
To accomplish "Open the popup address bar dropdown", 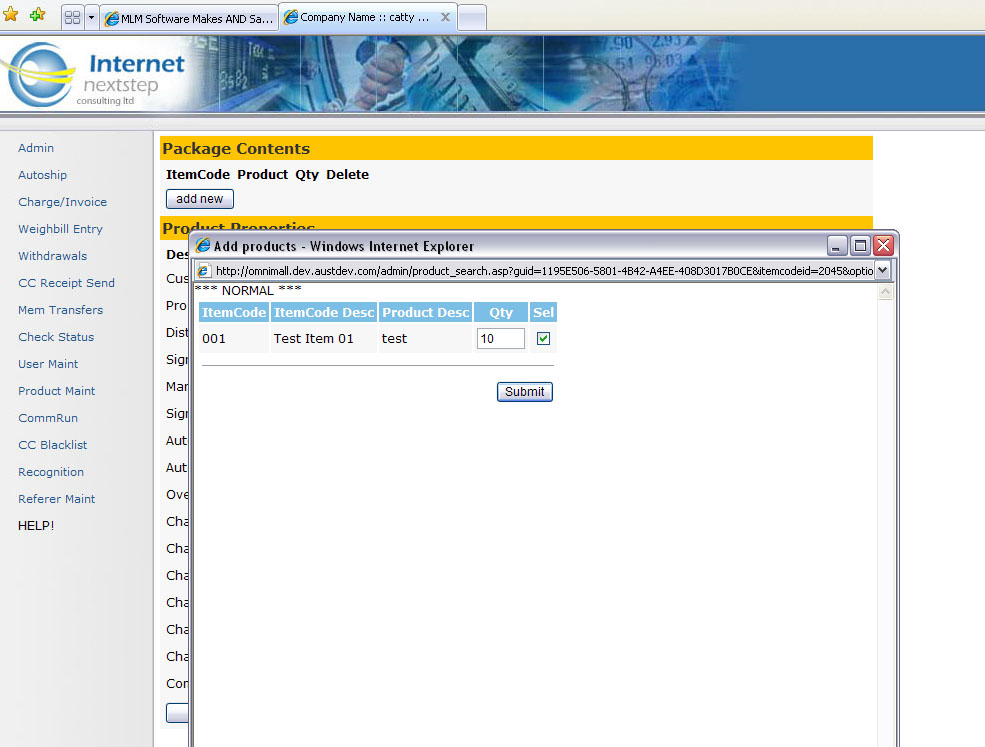I will tap(882, 271).
